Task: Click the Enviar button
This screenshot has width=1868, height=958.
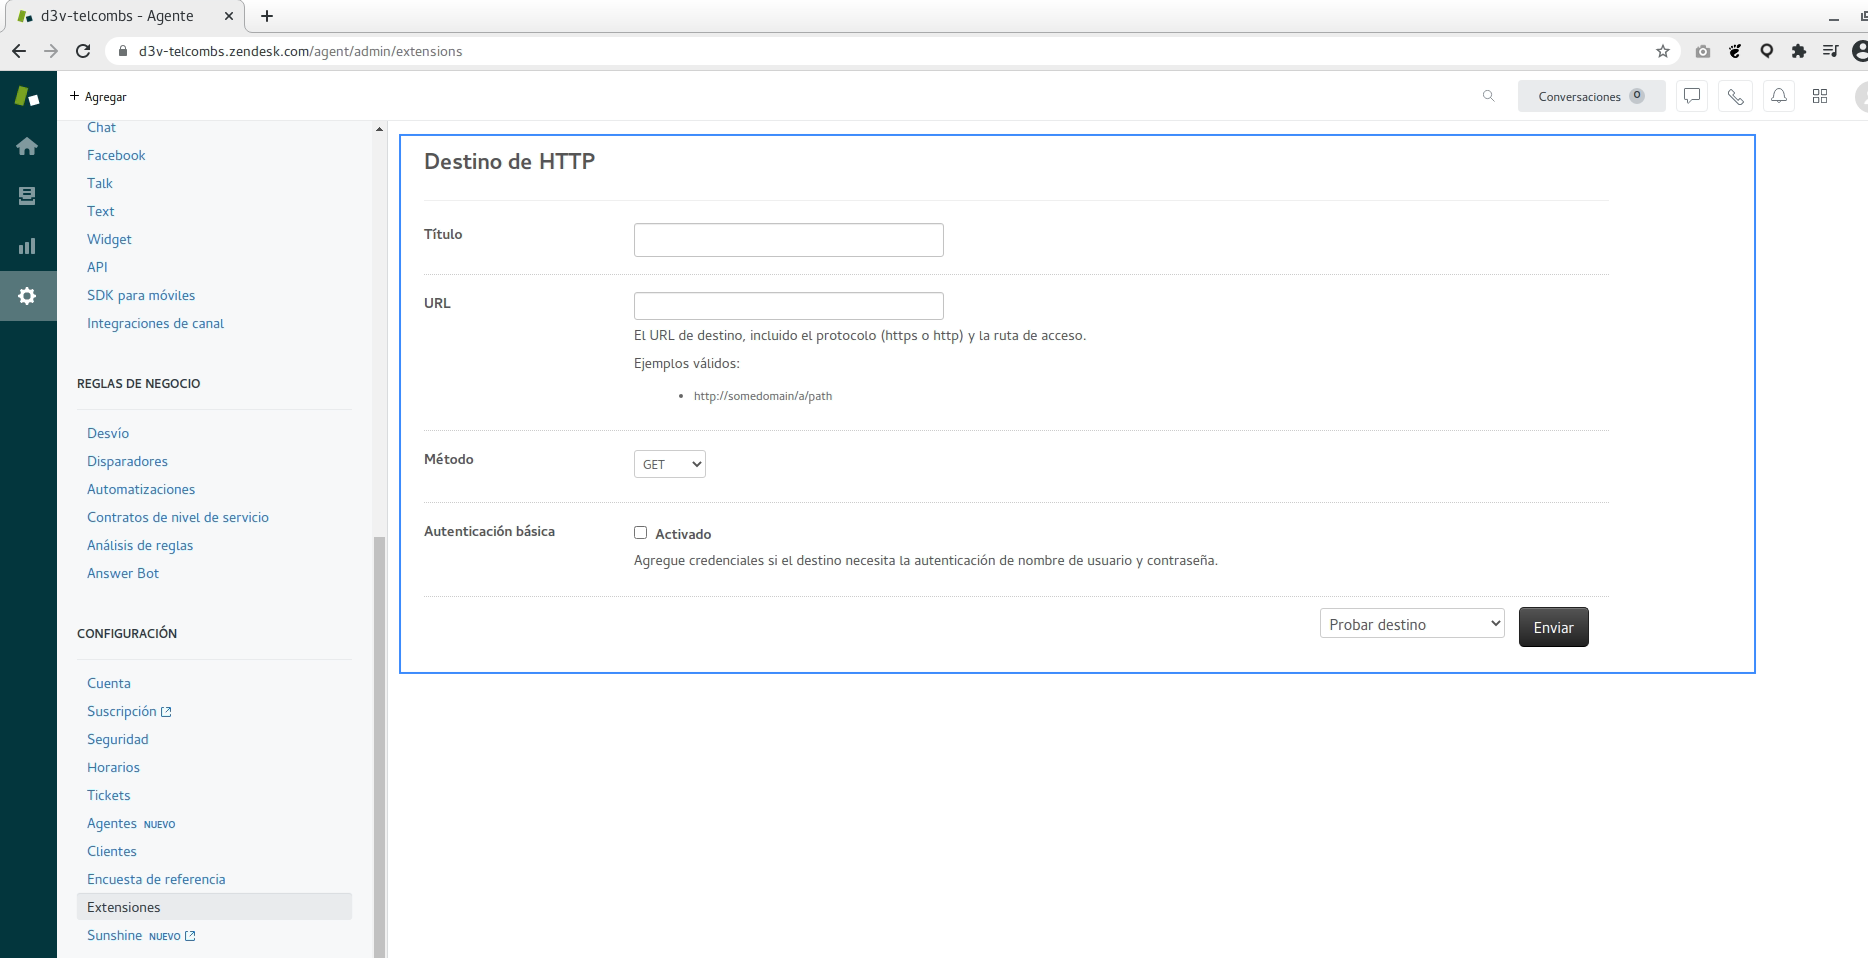Action: tap(1553, 627)
